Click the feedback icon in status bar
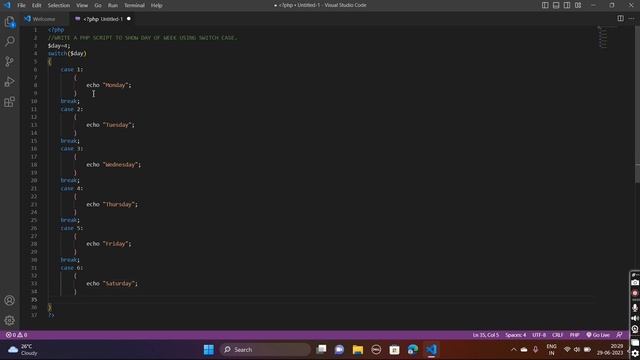The image size is (640, 360). (x=619, y=335)
